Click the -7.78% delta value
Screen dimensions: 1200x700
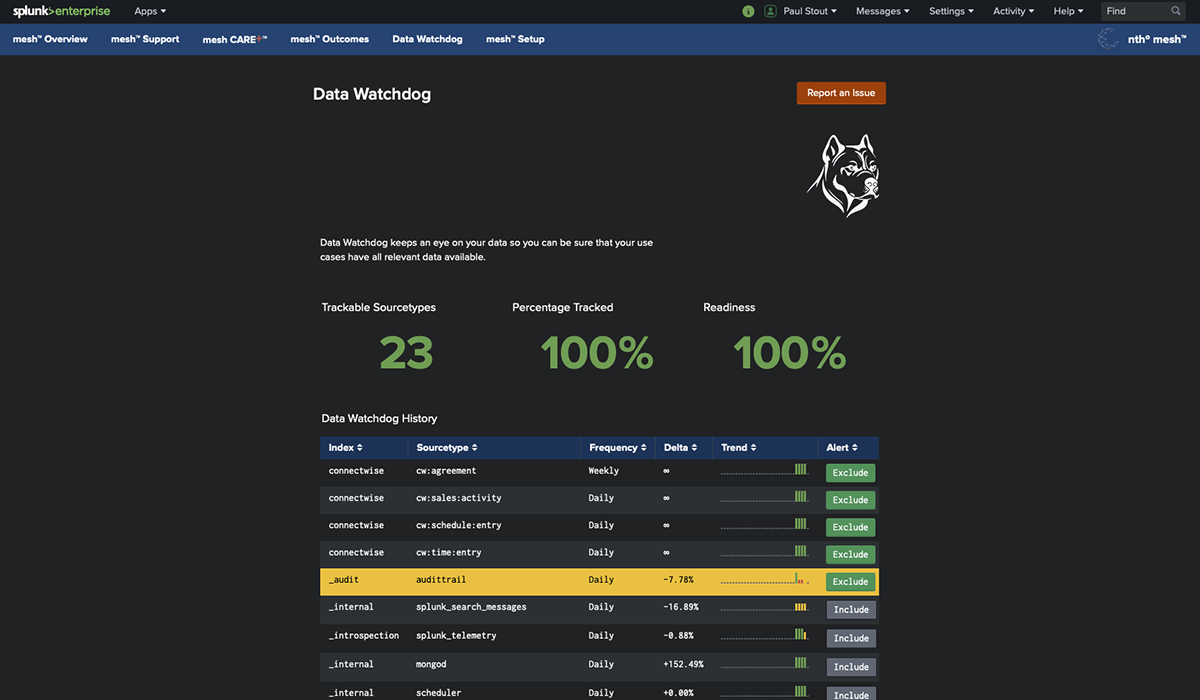[x=678, y=579]
